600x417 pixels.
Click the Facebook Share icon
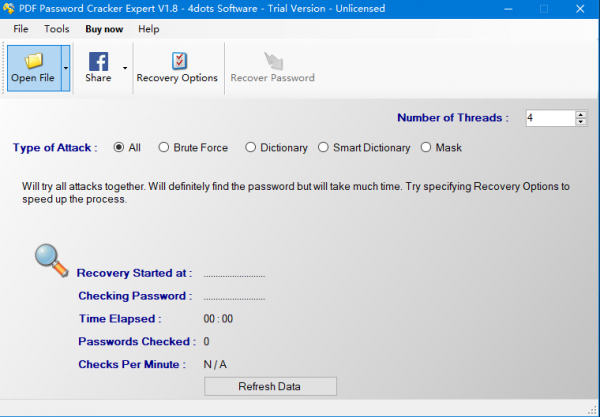pos(98,61)
